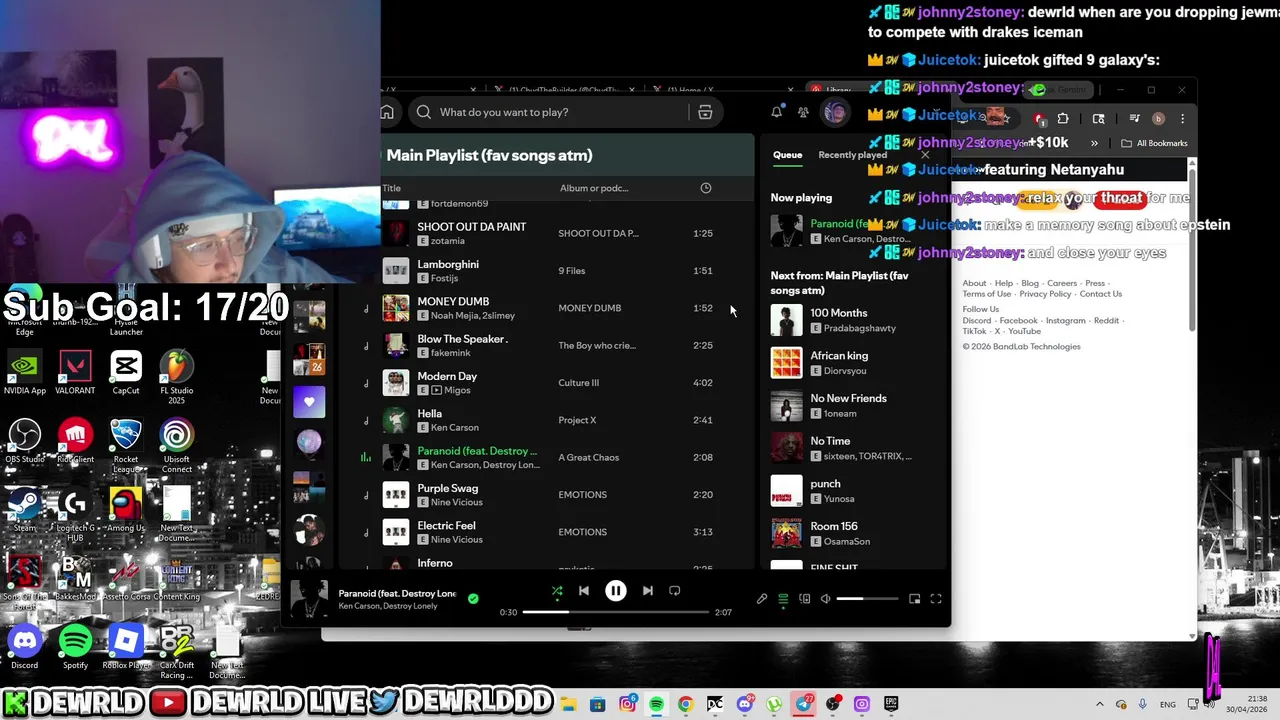Skip to next track in Spotify
Viewport: 1280px width, 720px height.
tap(647, 591)
